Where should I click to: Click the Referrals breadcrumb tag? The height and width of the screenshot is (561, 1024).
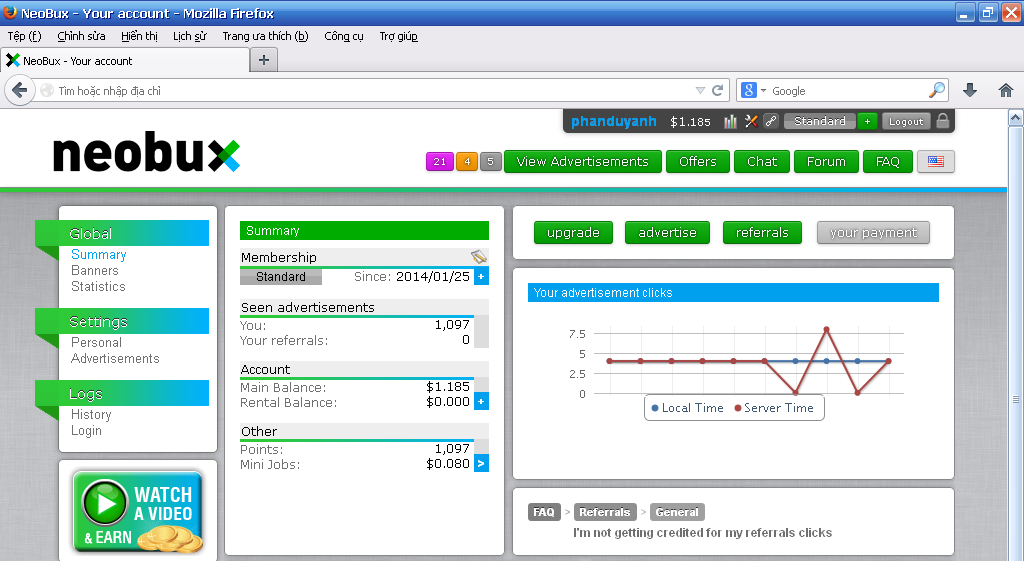click(x=605, y=512)
